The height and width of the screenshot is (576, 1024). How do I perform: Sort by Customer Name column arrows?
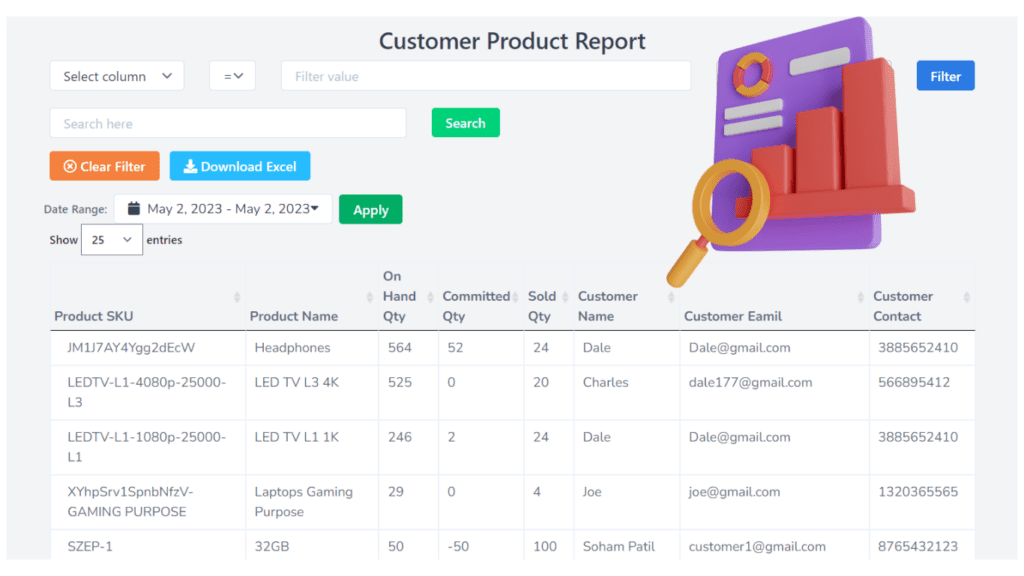[671, 297]
